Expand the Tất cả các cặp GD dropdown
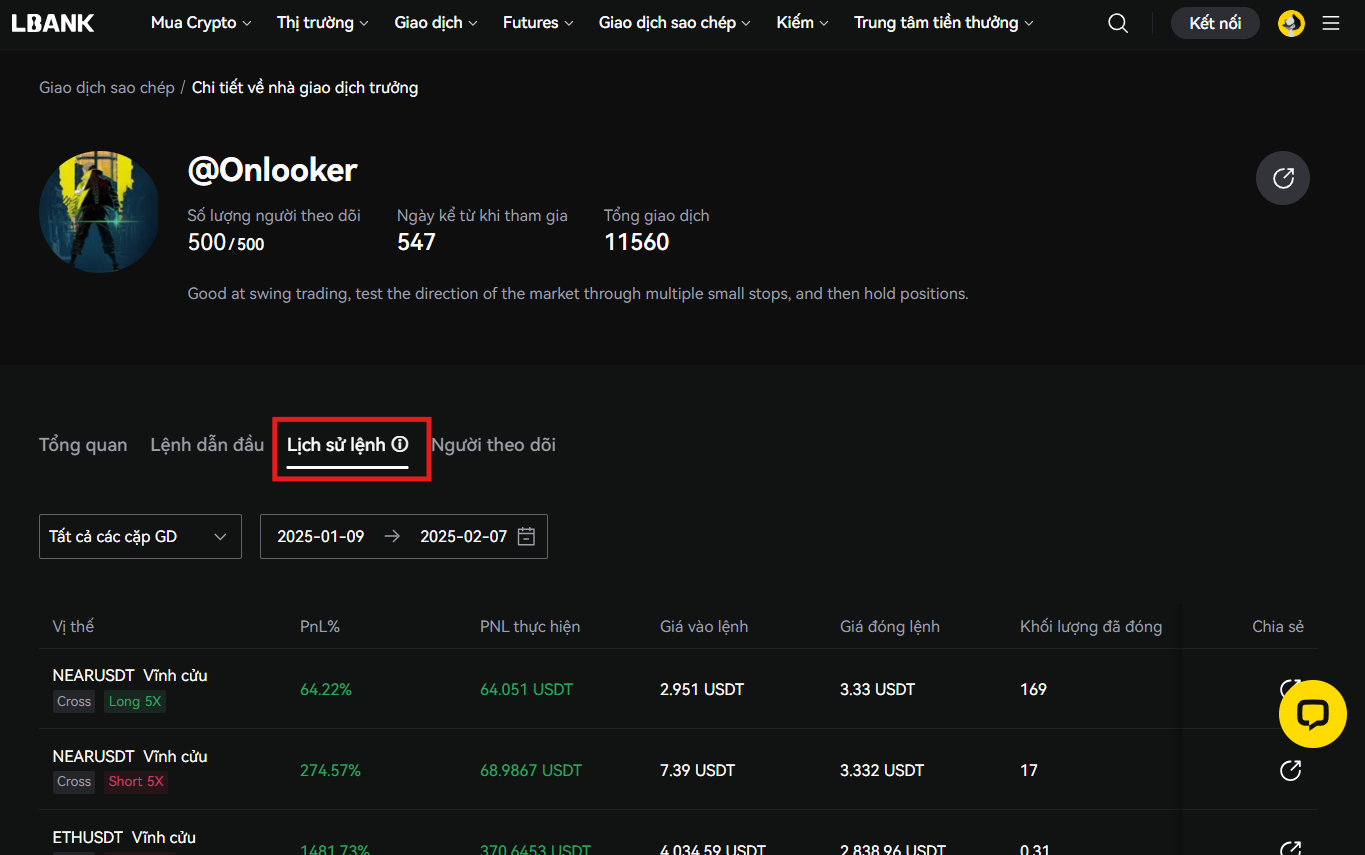The width and height of the screenshot is (1365, 855). [140, 536]
